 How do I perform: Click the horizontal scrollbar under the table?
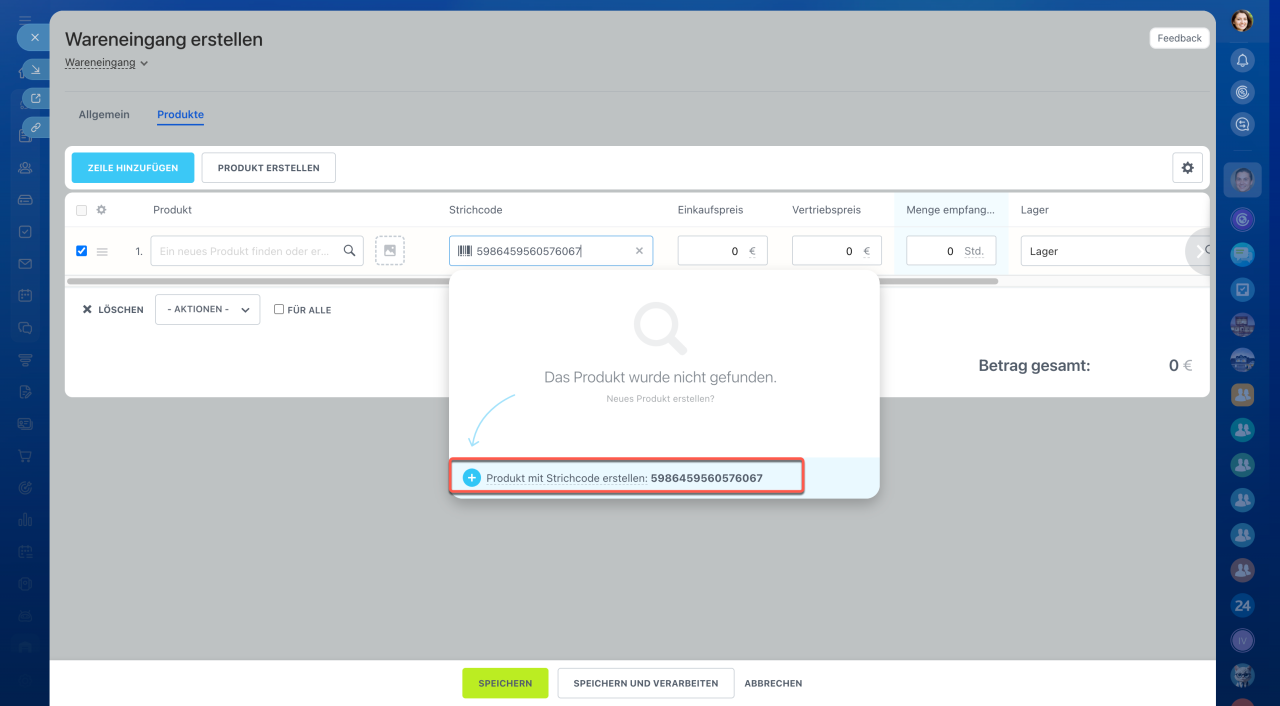pos(533,281)
